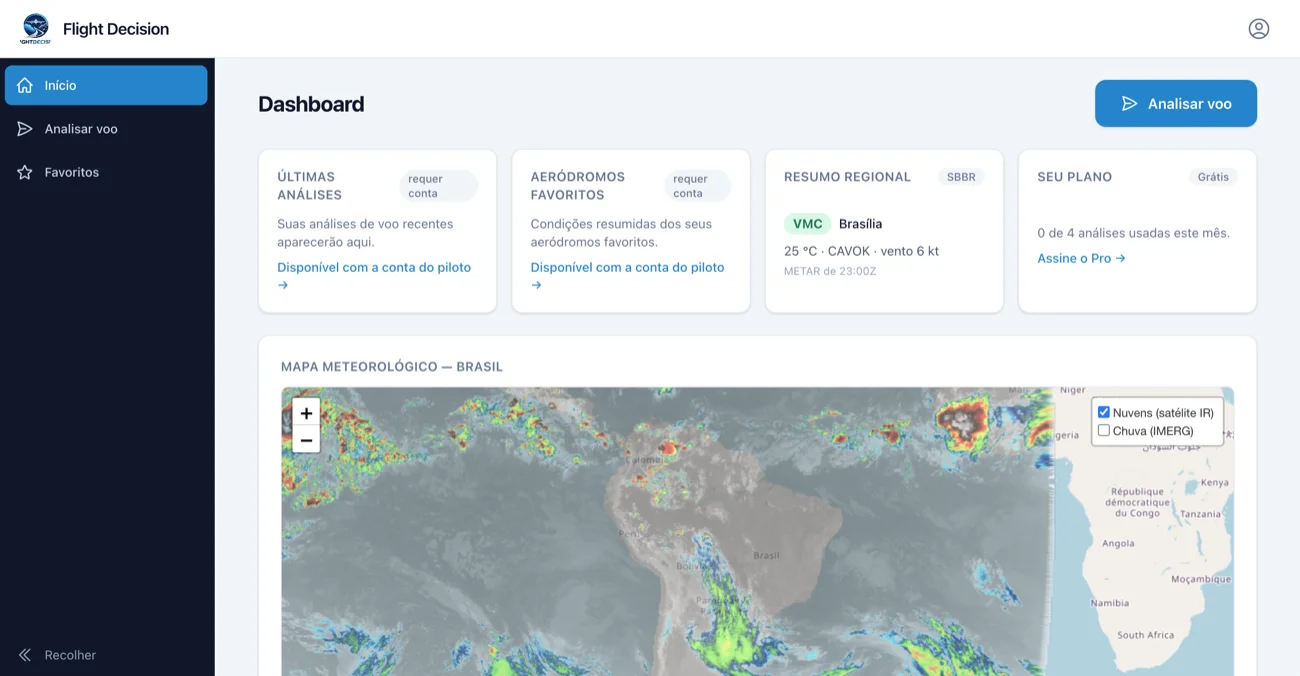Click the 25 °C · CAVOK · vento 6 kt line
Image resolution: width=1300 pixels, height=676 pixels.
(x=861, y=251)
